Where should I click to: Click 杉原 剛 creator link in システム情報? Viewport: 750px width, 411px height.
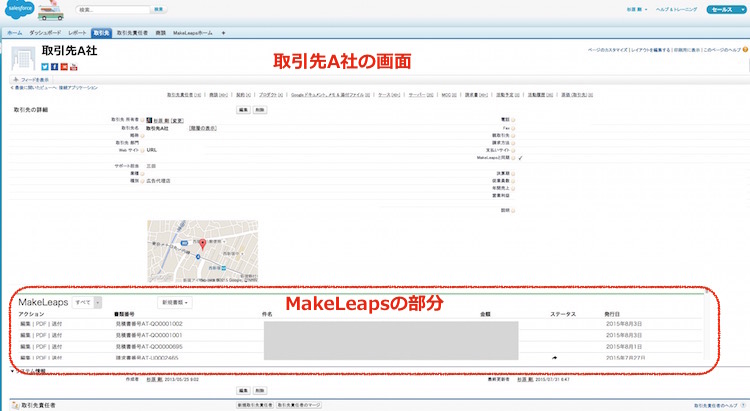click(x=155, y=379)
